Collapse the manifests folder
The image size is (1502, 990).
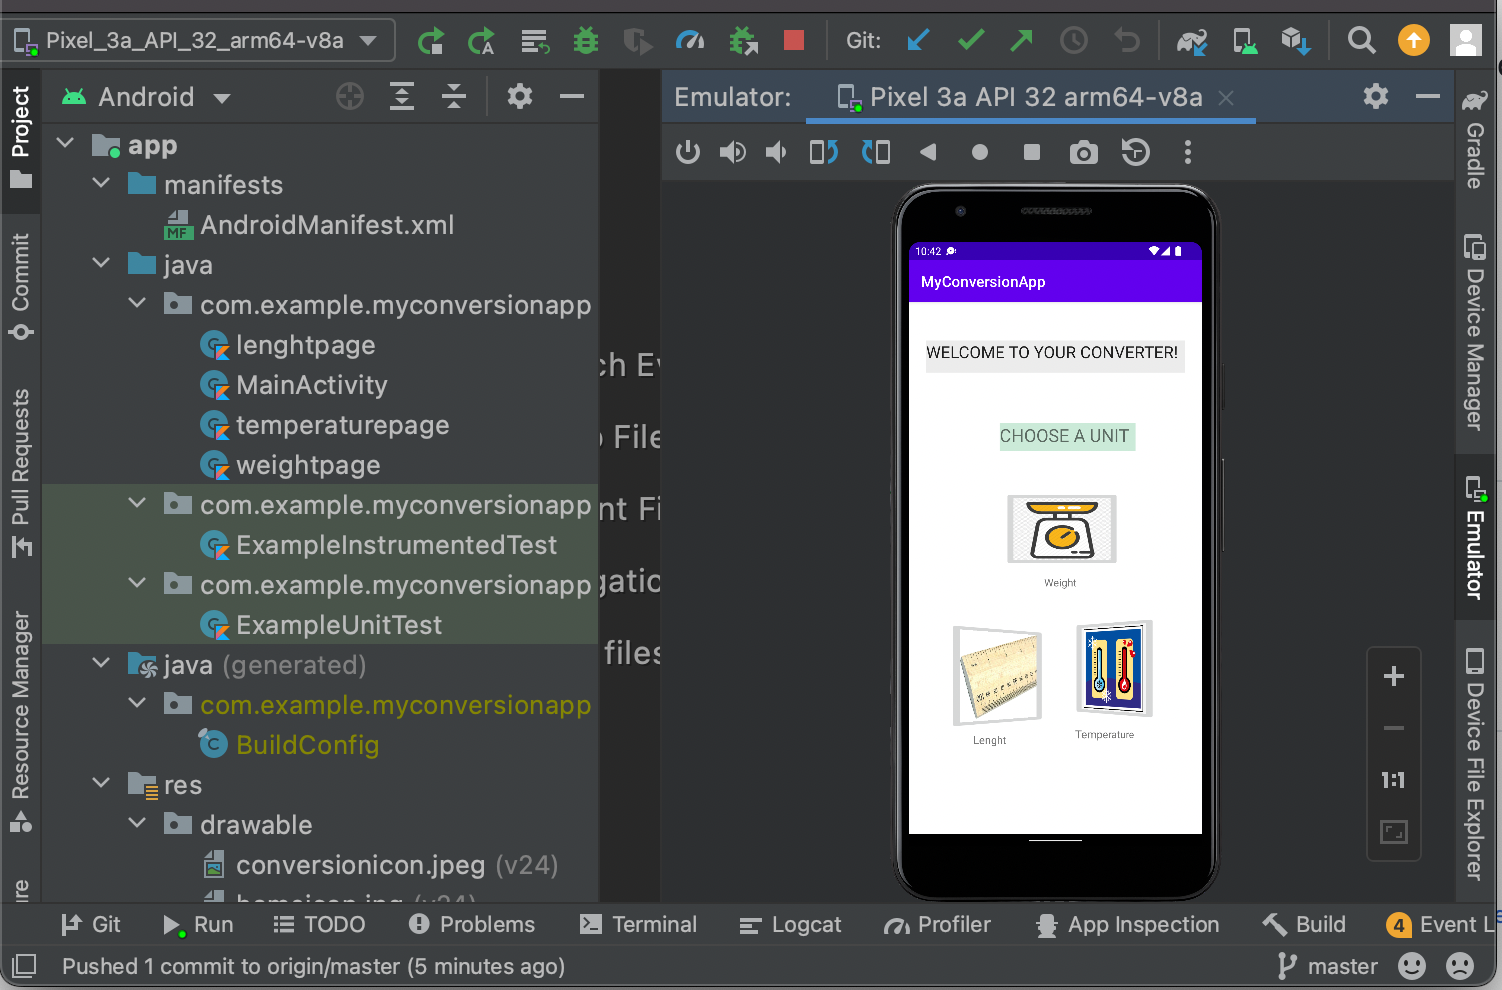(x=101, y=185)
